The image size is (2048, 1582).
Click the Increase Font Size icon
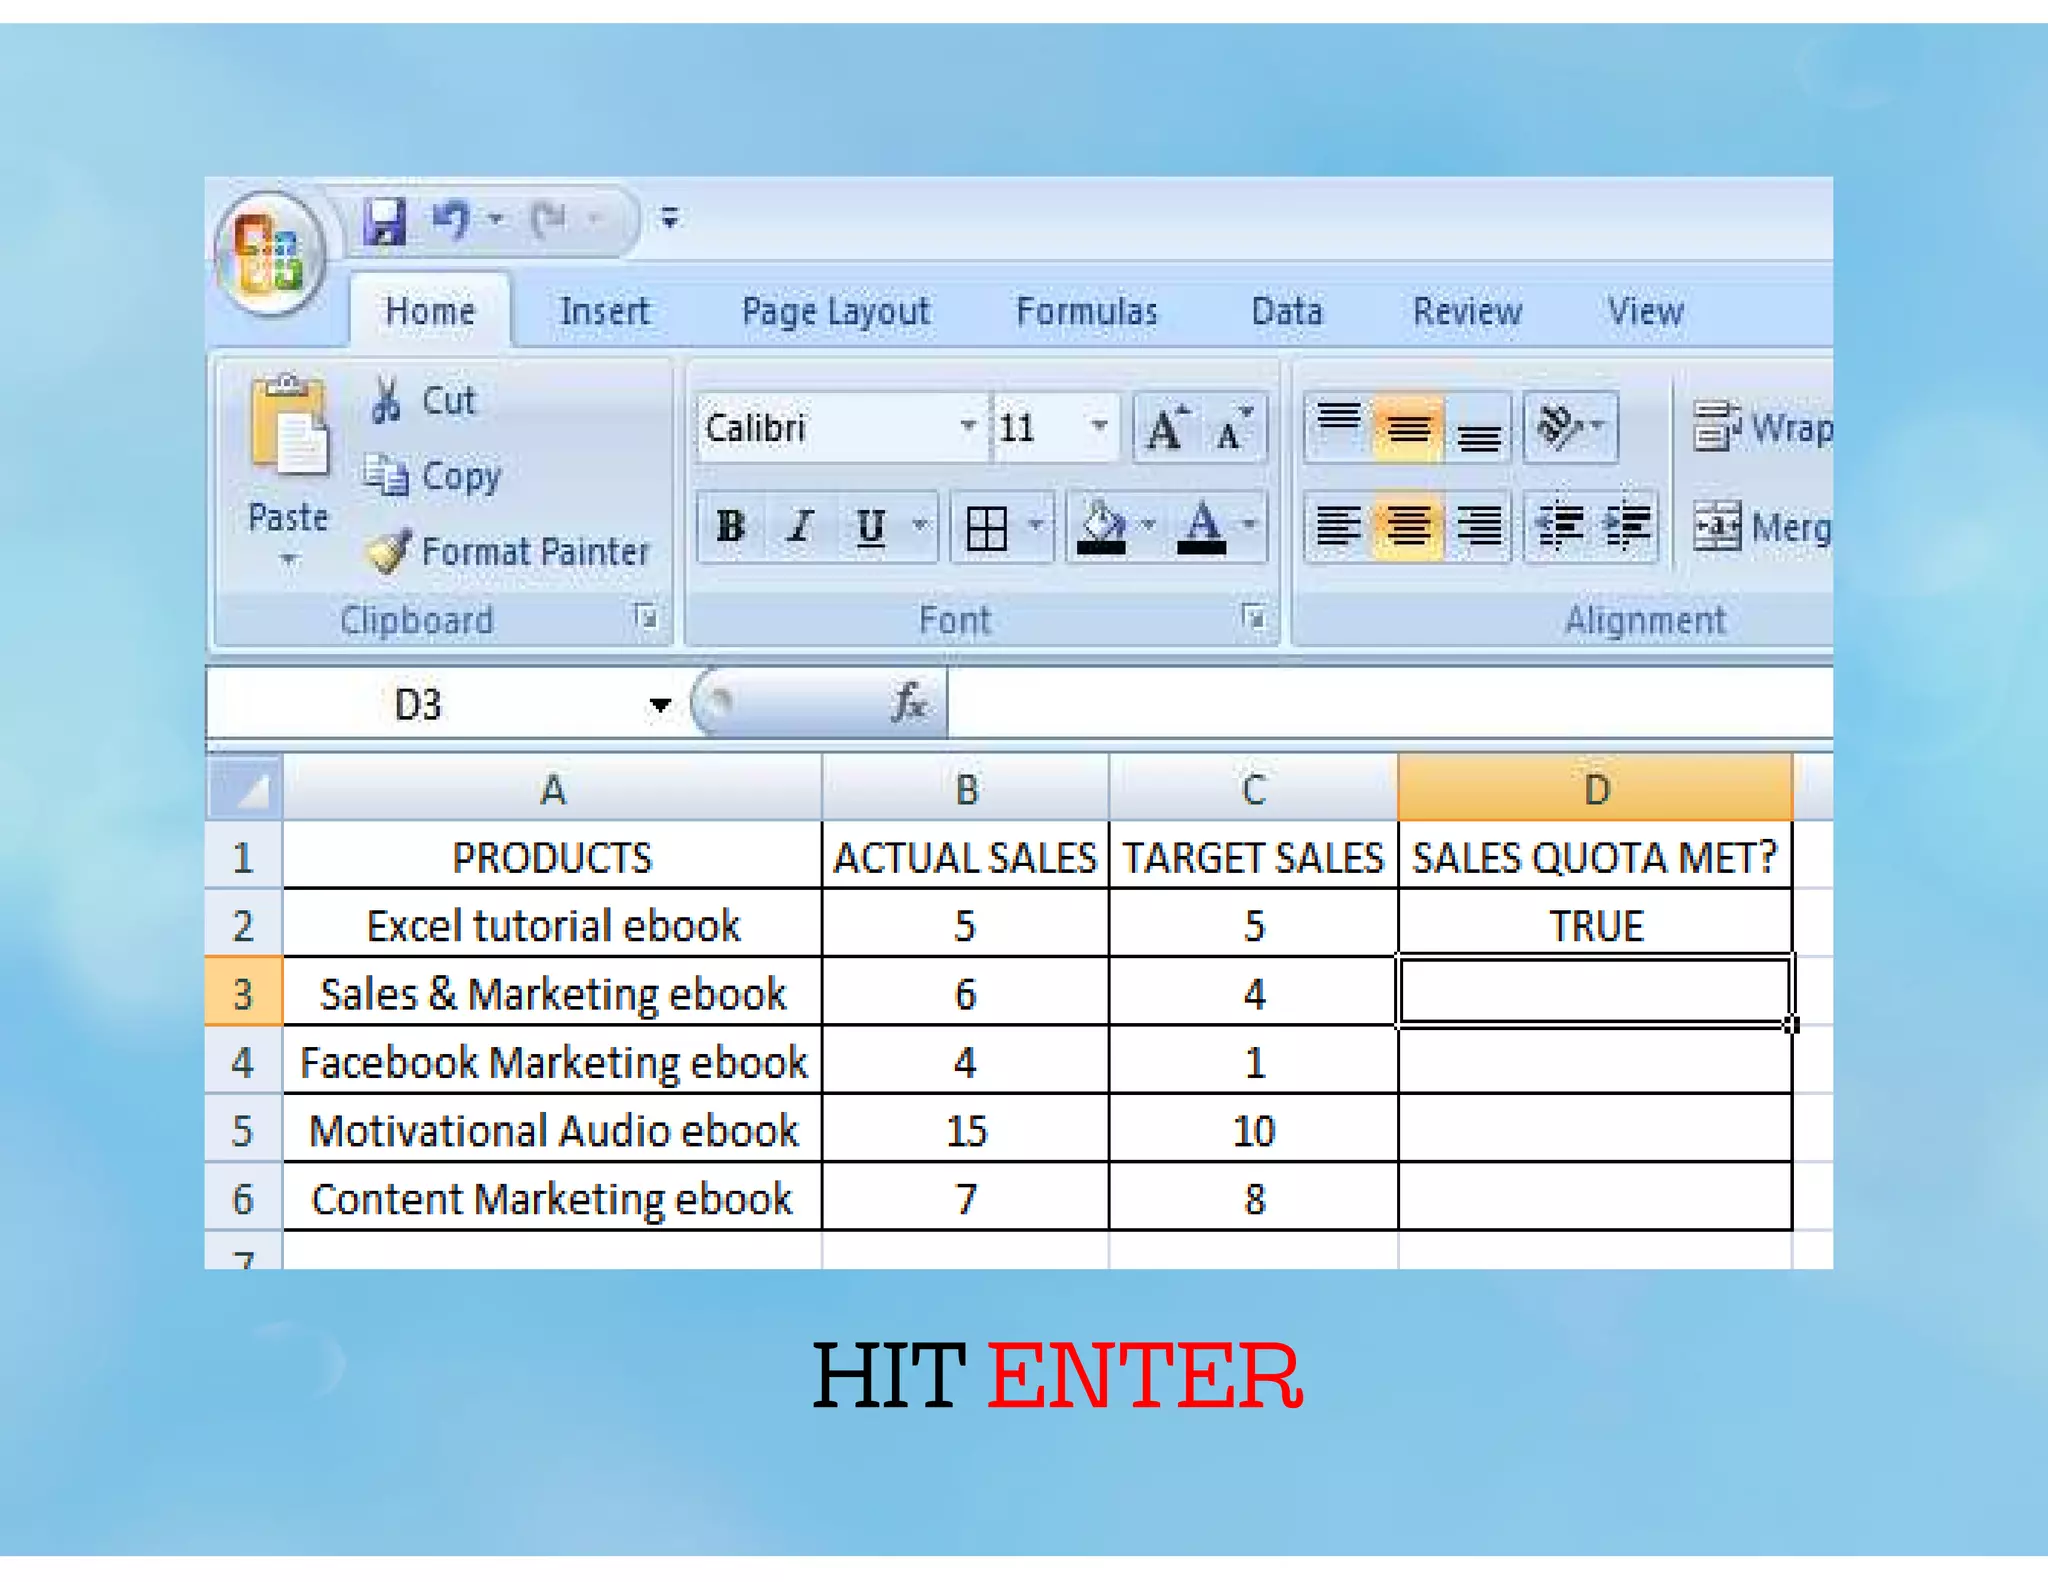(x=1166, y=430)
